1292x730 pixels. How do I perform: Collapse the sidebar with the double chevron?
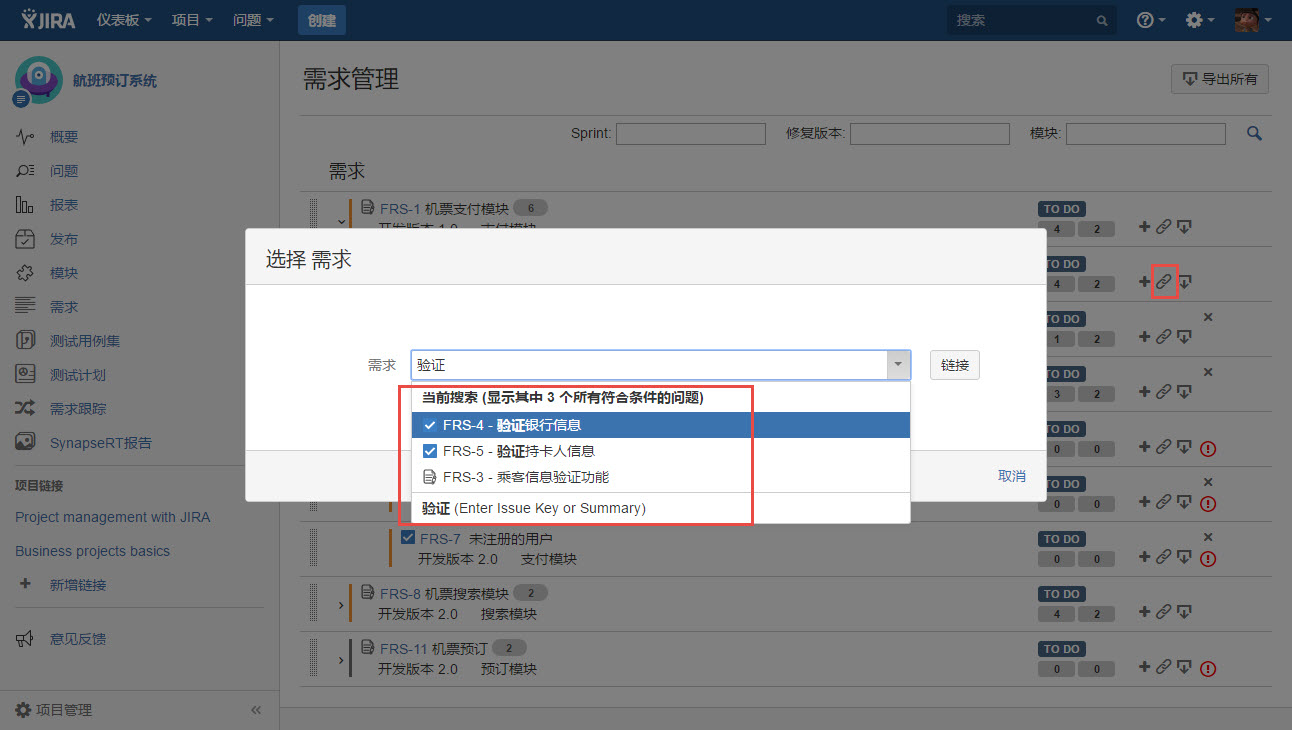tap(256, 710)
